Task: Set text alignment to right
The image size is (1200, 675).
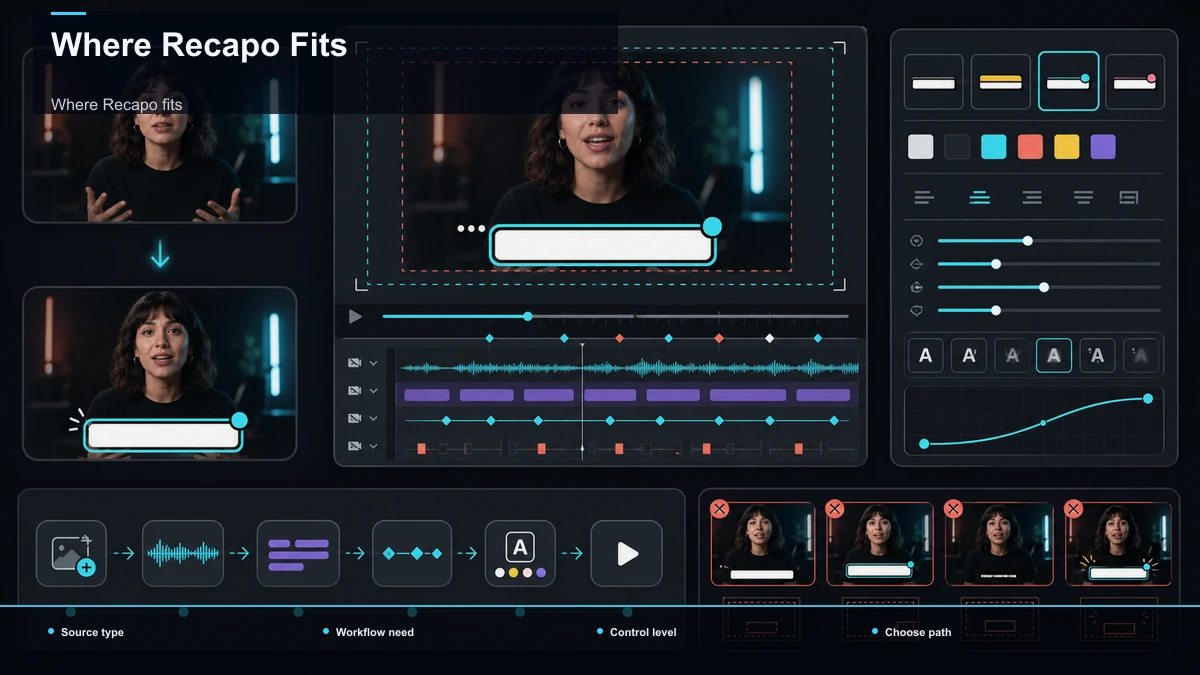Action: pos(1032,198)
